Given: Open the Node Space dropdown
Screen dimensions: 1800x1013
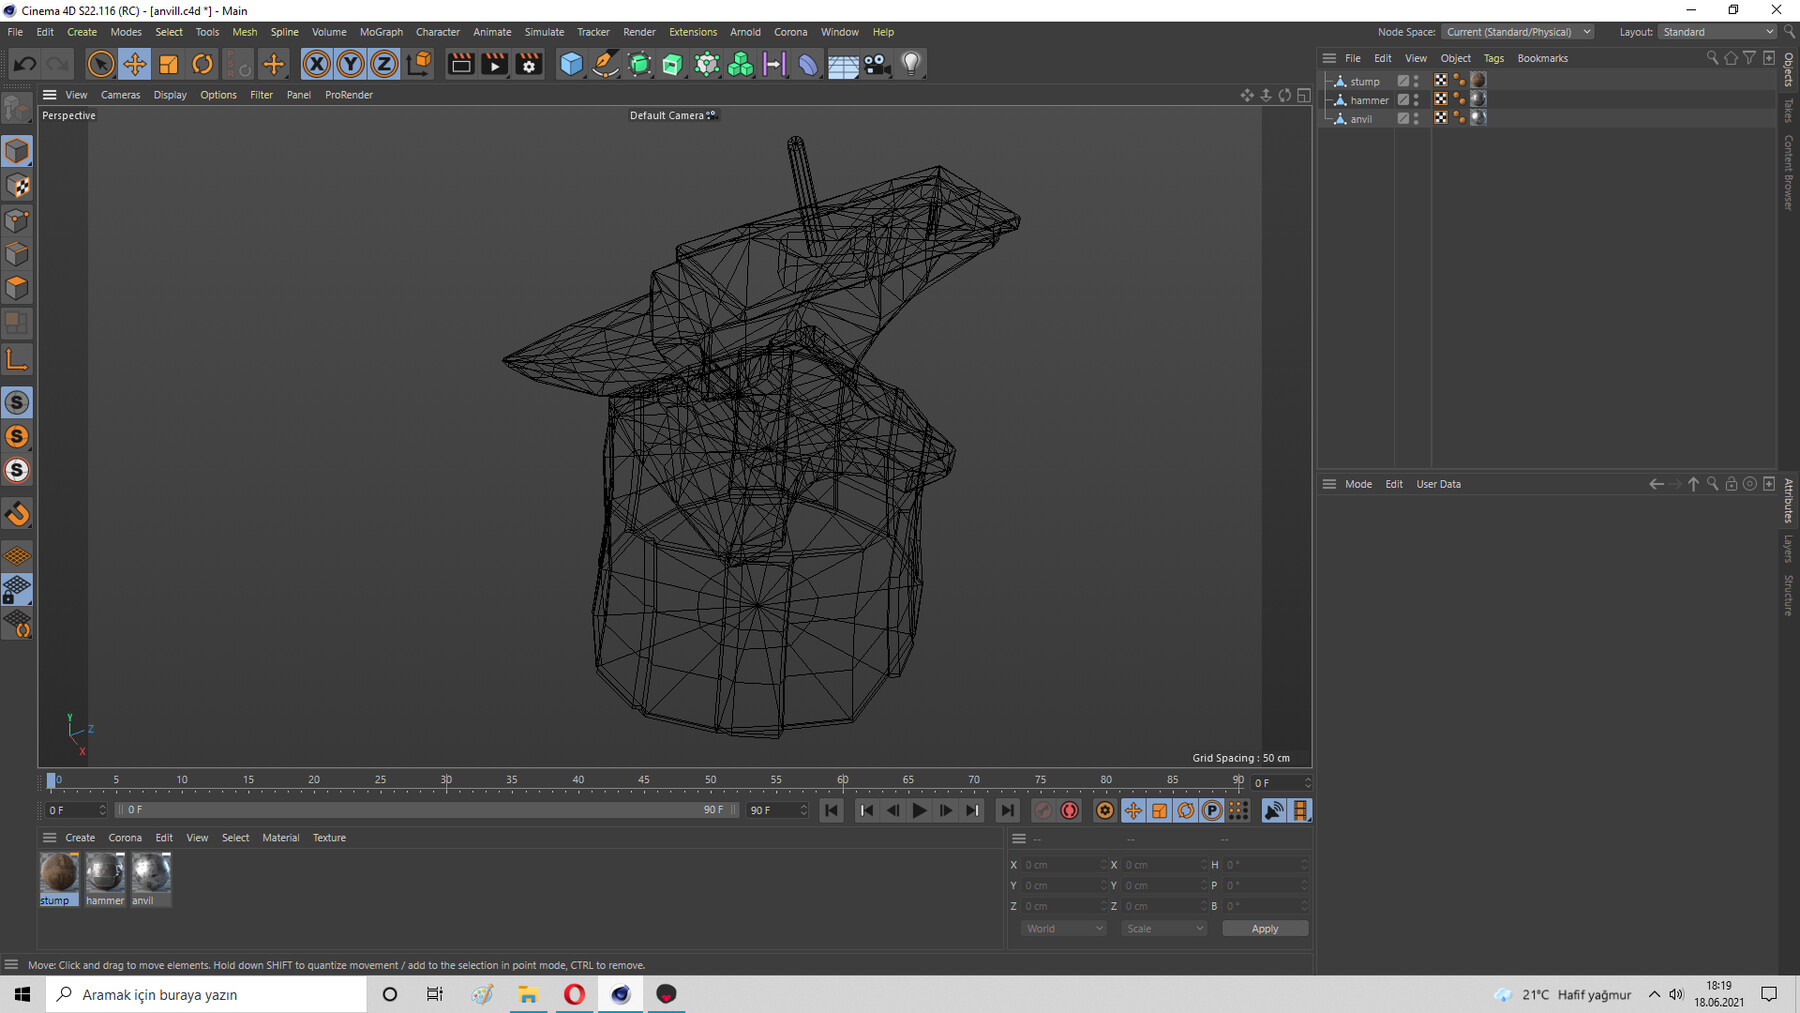Looking at the screenshot, I should 1518,32.
